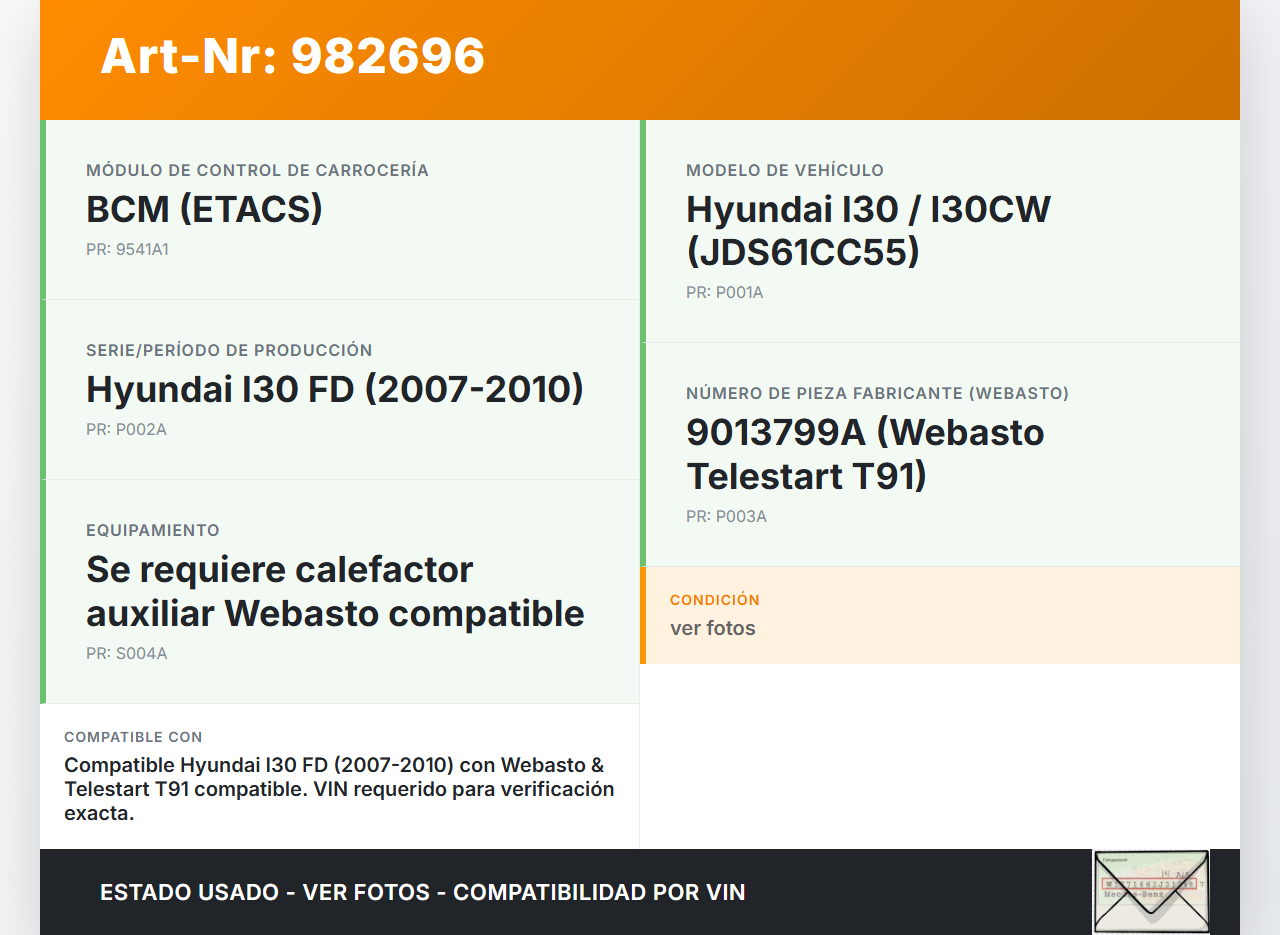Click the PR: S004A code
Viewport: 1280px width, 935px height.
[126, 653]
